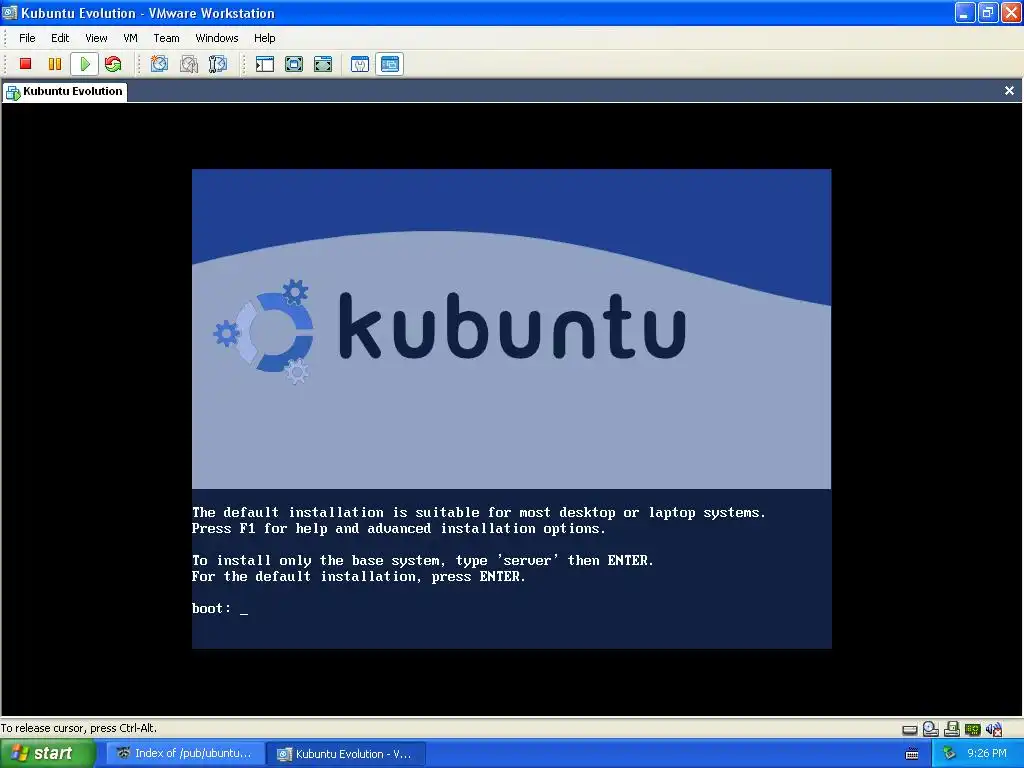Click the Kubuntu Evolution taskbar button
This screenshot has height=768, width=1024.
click(x=346, y=754)
